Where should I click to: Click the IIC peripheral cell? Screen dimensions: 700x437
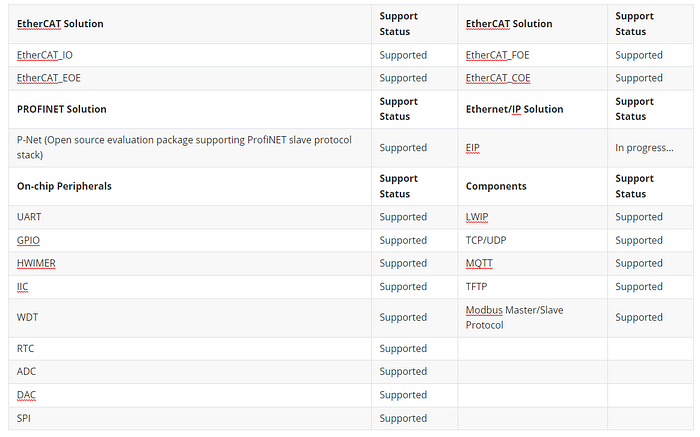click(x=23, y=286)
